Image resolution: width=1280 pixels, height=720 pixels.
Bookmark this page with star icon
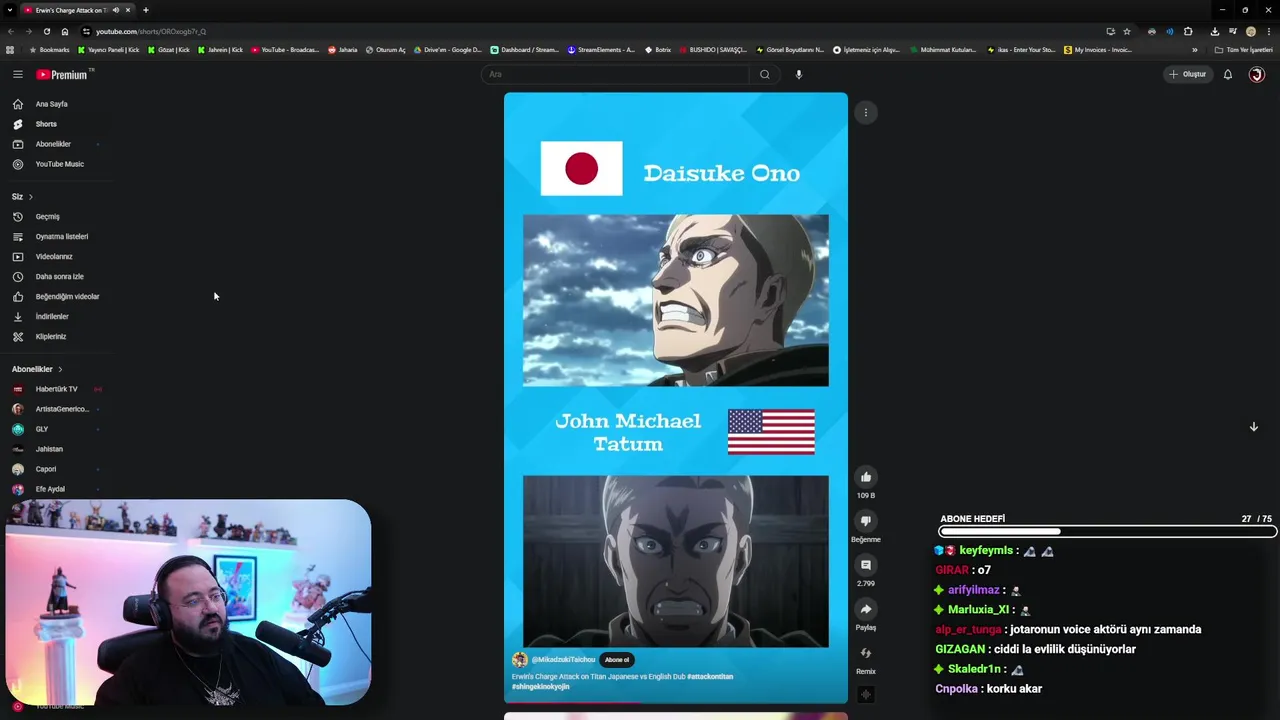click(1127, 31)
